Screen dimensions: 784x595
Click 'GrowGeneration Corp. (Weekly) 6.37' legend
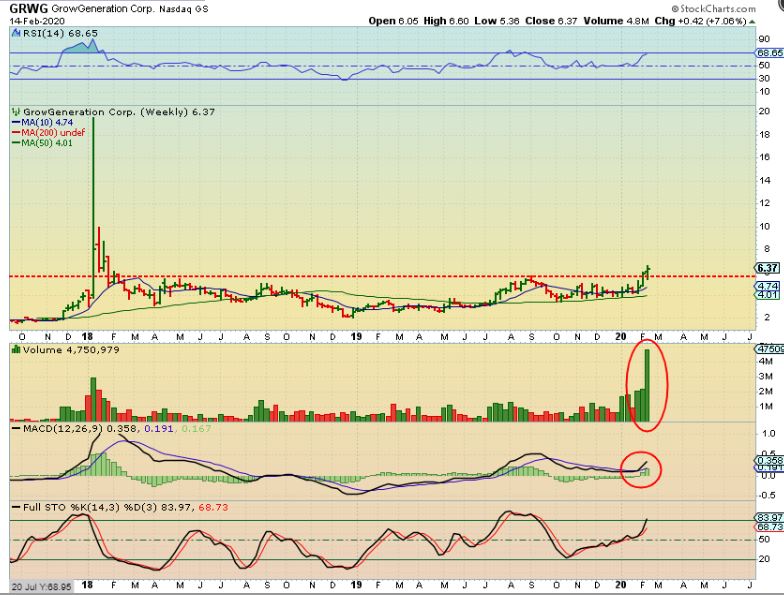point(119,112)
